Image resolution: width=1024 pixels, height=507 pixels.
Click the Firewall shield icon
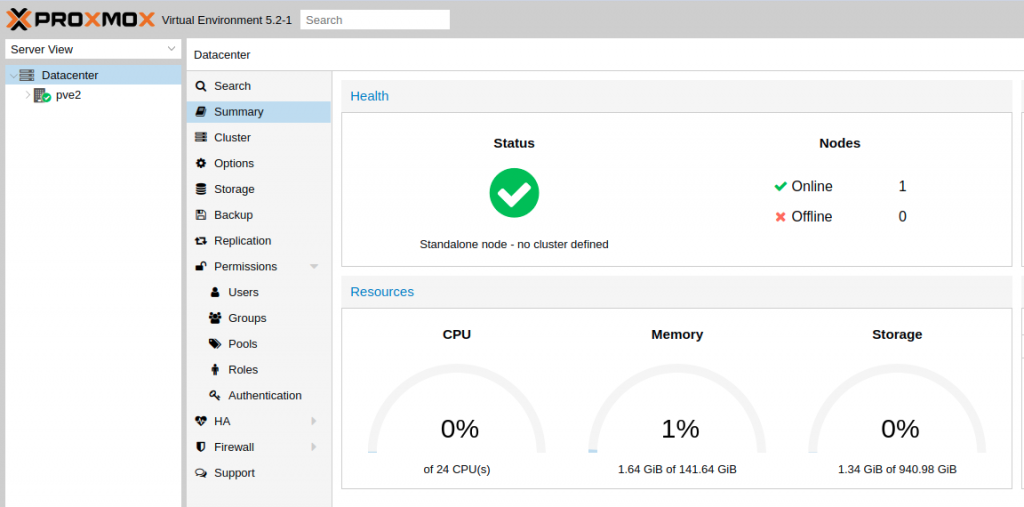pos(201,447)
